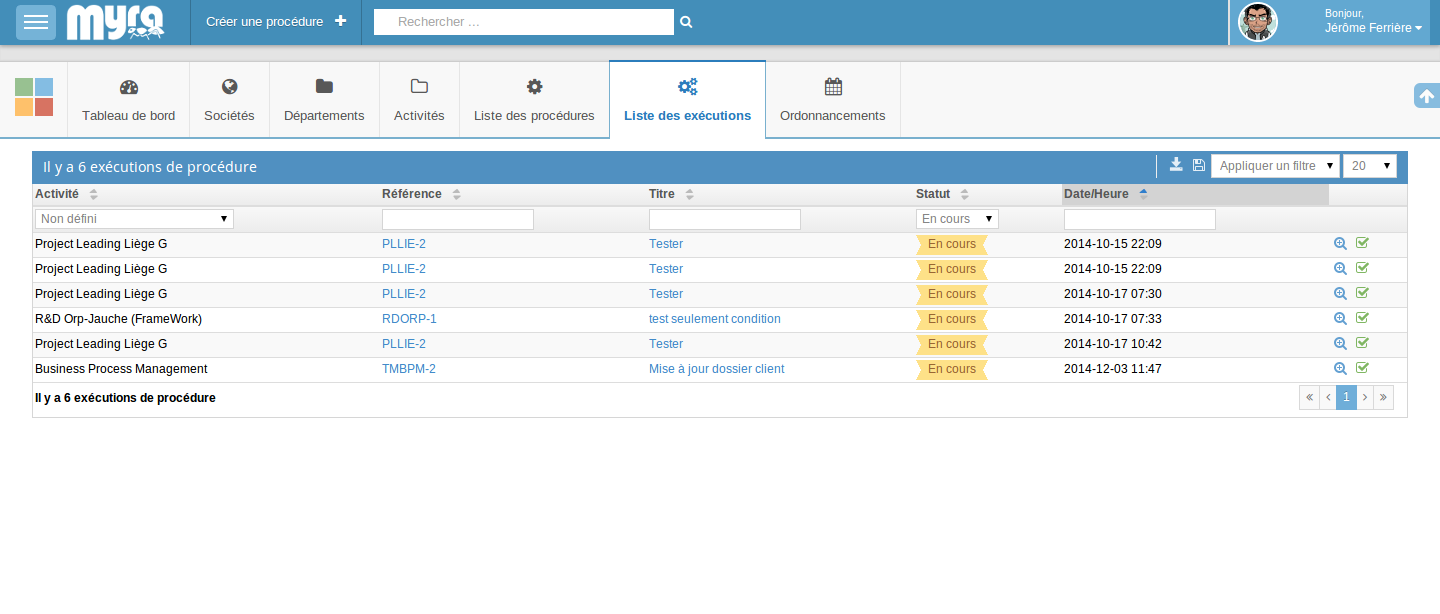Click the Business Process Management cell
This screenshot has height=614, width=1440.
[x=121, y=369]
